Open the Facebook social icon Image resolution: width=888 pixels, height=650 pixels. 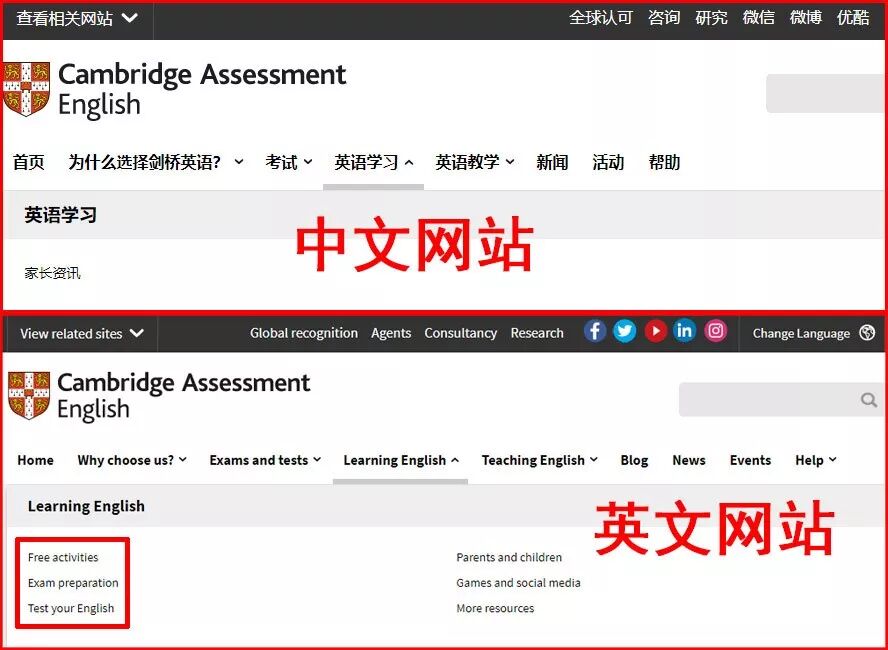[x=595, y=331]
